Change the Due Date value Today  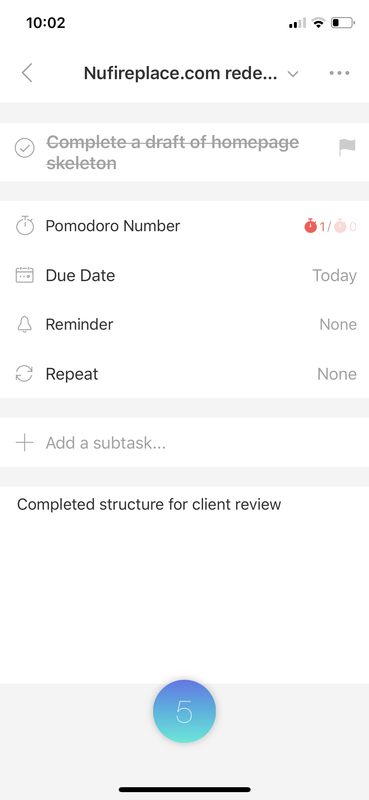334,276
